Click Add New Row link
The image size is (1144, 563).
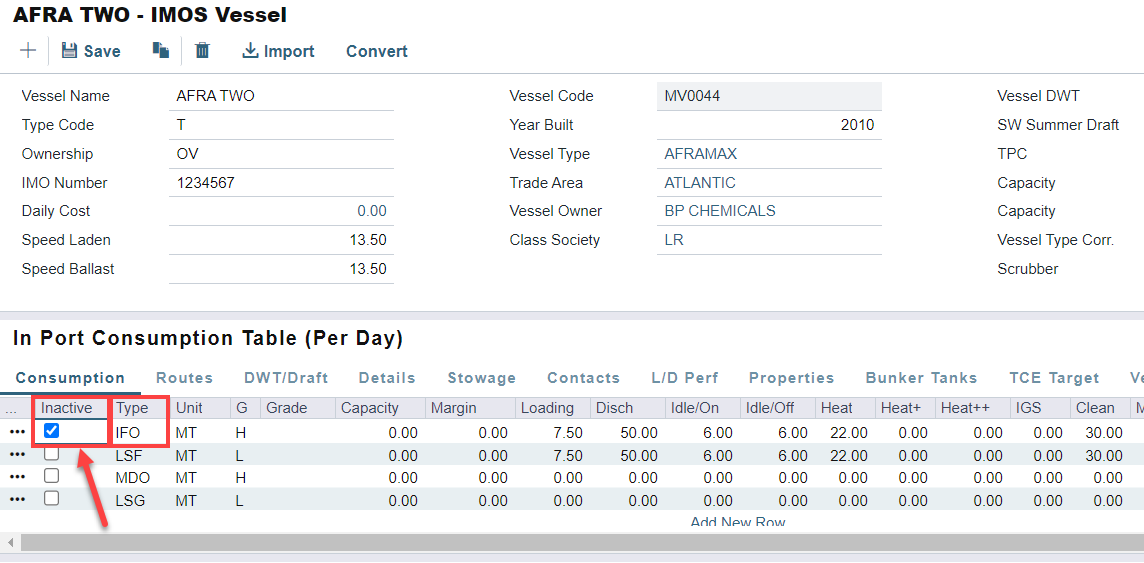737,522
